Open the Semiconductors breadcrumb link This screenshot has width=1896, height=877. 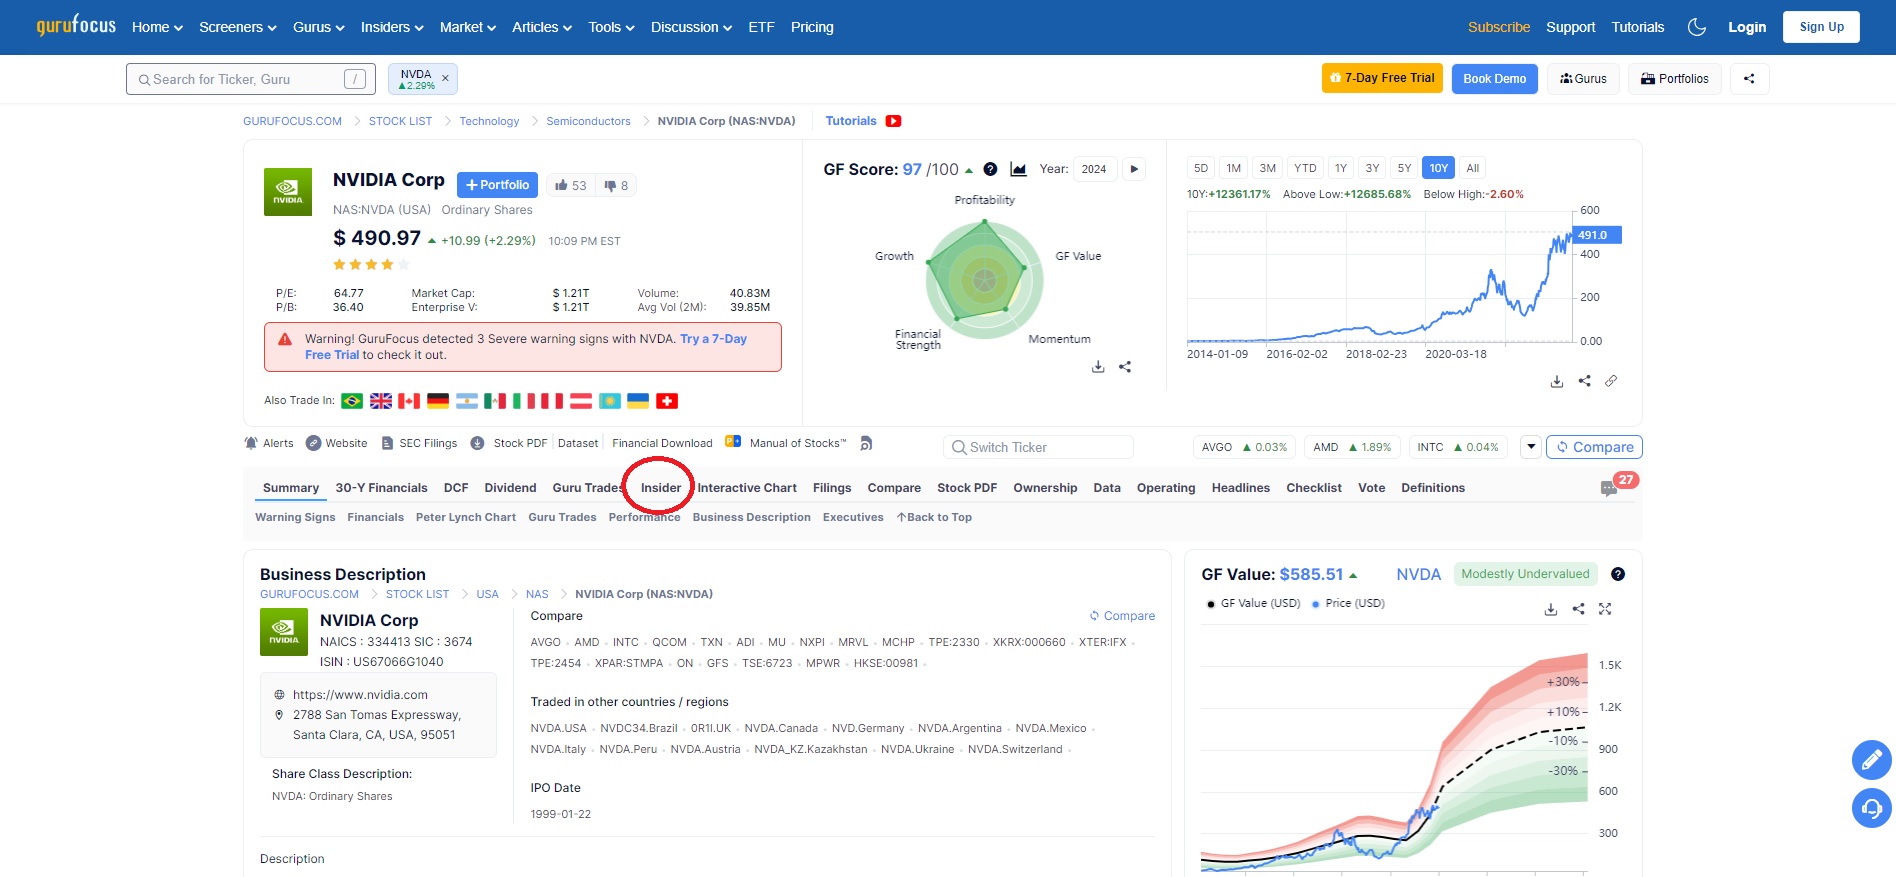[588, 121]
